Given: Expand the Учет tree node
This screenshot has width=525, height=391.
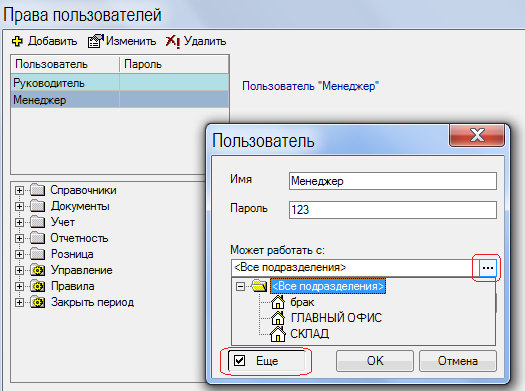Looking at the screenshot, I should point(19,222).
